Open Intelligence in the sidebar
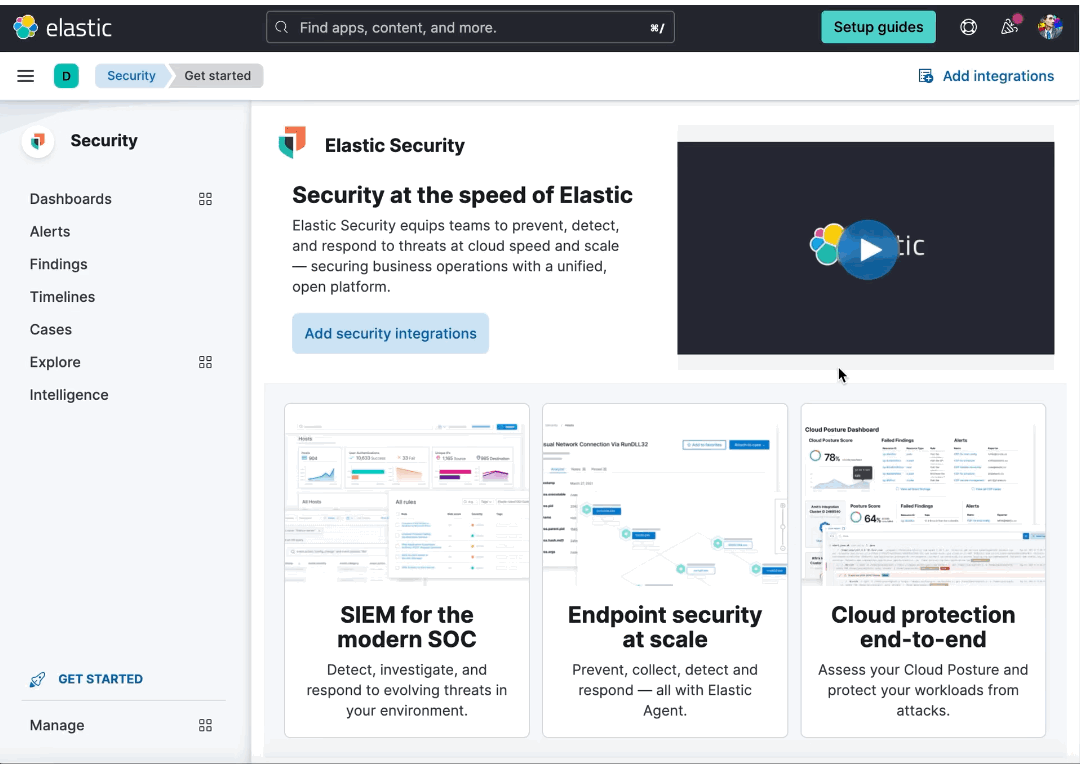The width and height of the screenshot is (1080, 770). (69, 395)
